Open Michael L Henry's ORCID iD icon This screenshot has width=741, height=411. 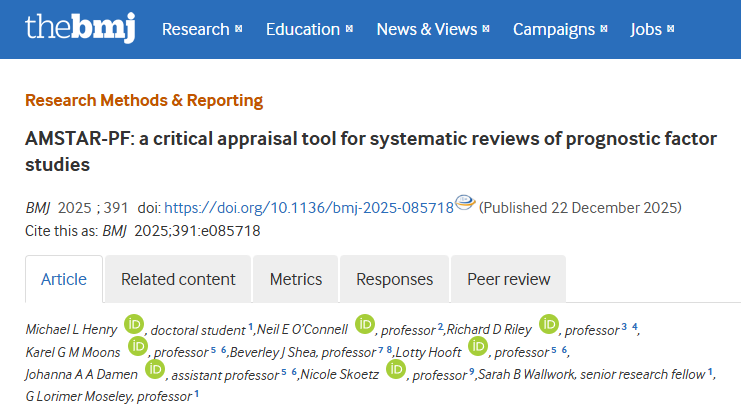coord(134,324)
